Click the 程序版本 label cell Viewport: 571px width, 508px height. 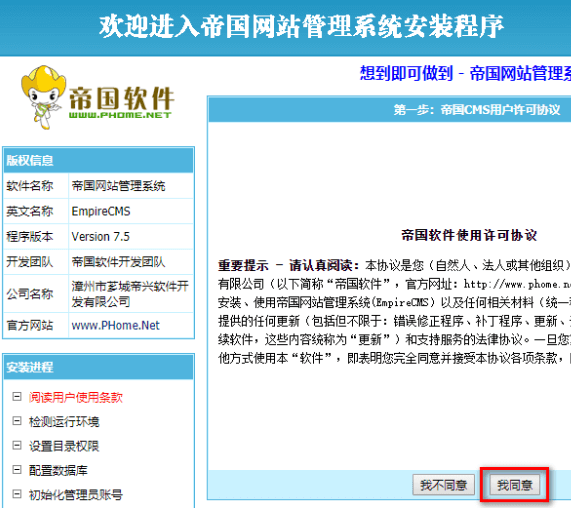[36, 237]
